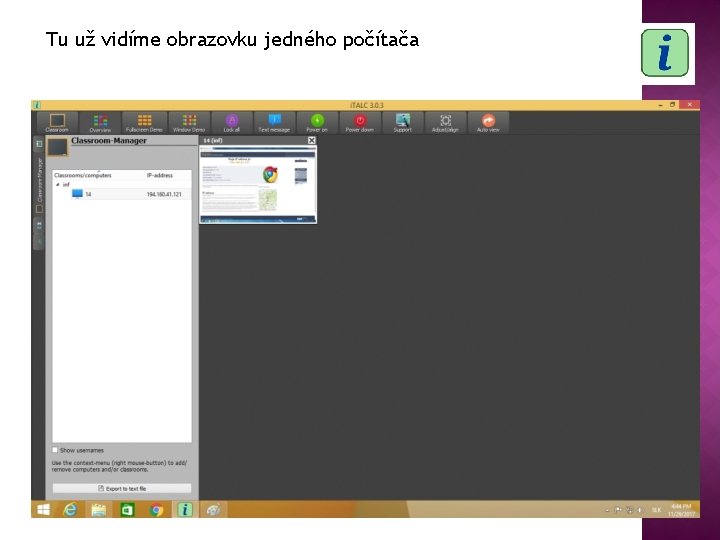
Task: Click the Paint taskbar icon
Action: tap(214, 510)
